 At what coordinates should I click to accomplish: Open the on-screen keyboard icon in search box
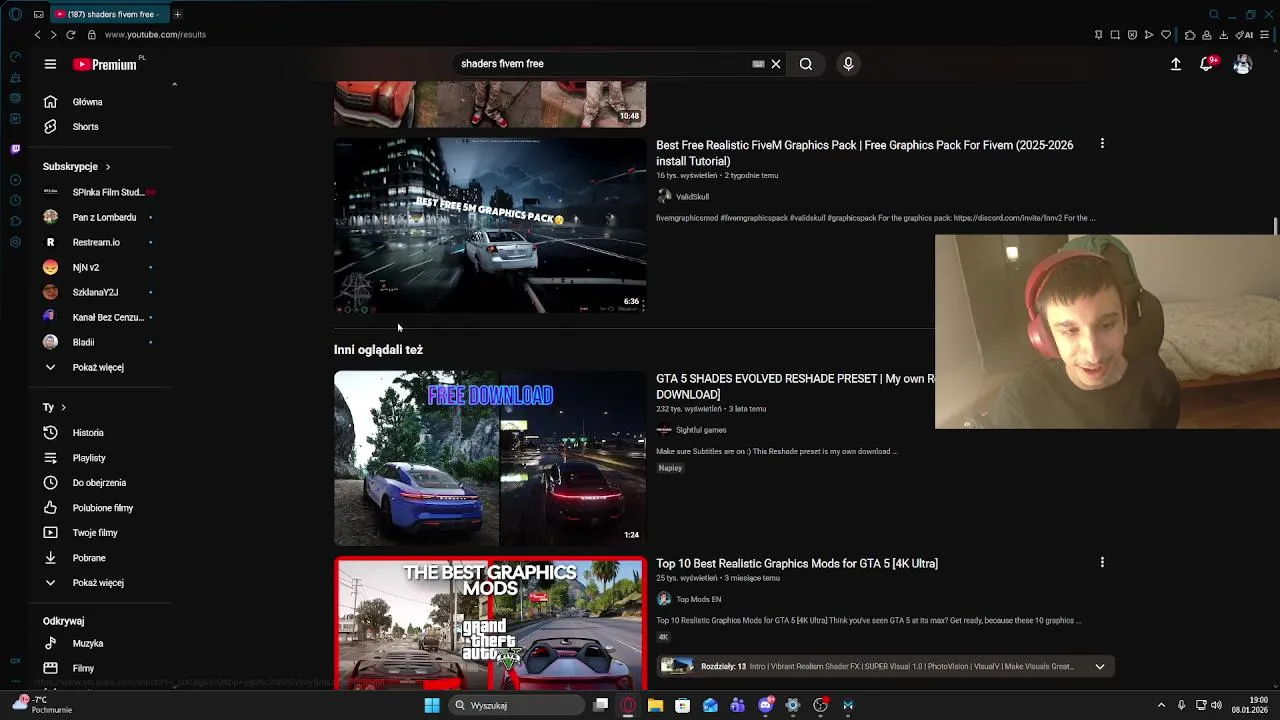pos(758,64)
